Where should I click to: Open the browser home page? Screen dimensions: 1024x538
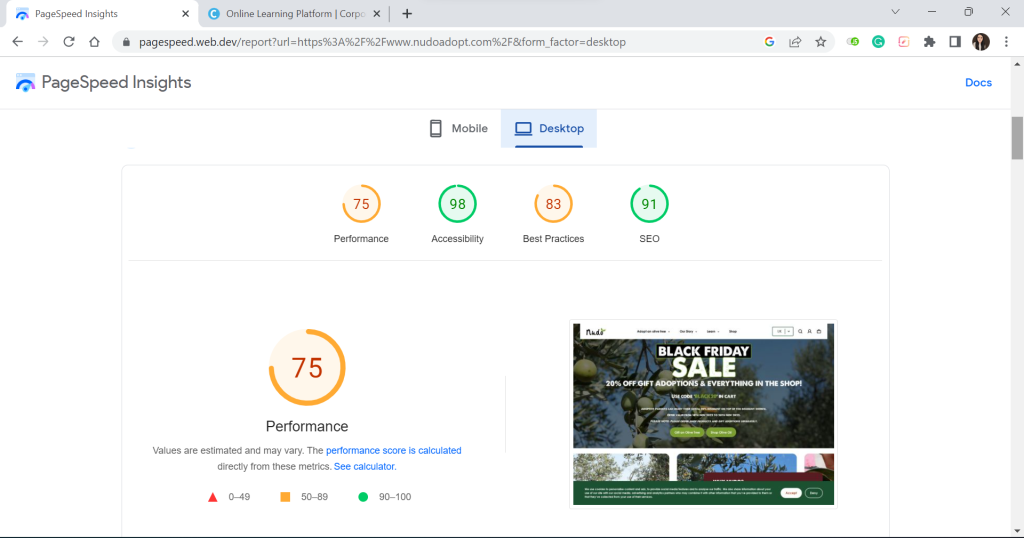pos(94,42)
